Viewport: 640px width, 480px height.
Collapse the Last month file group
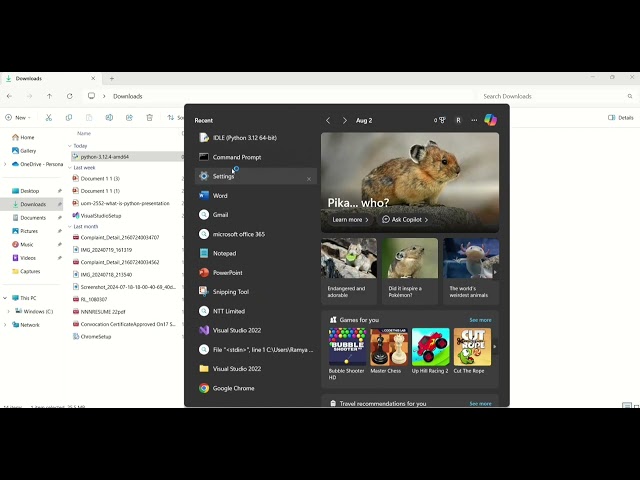pos(70,227)
